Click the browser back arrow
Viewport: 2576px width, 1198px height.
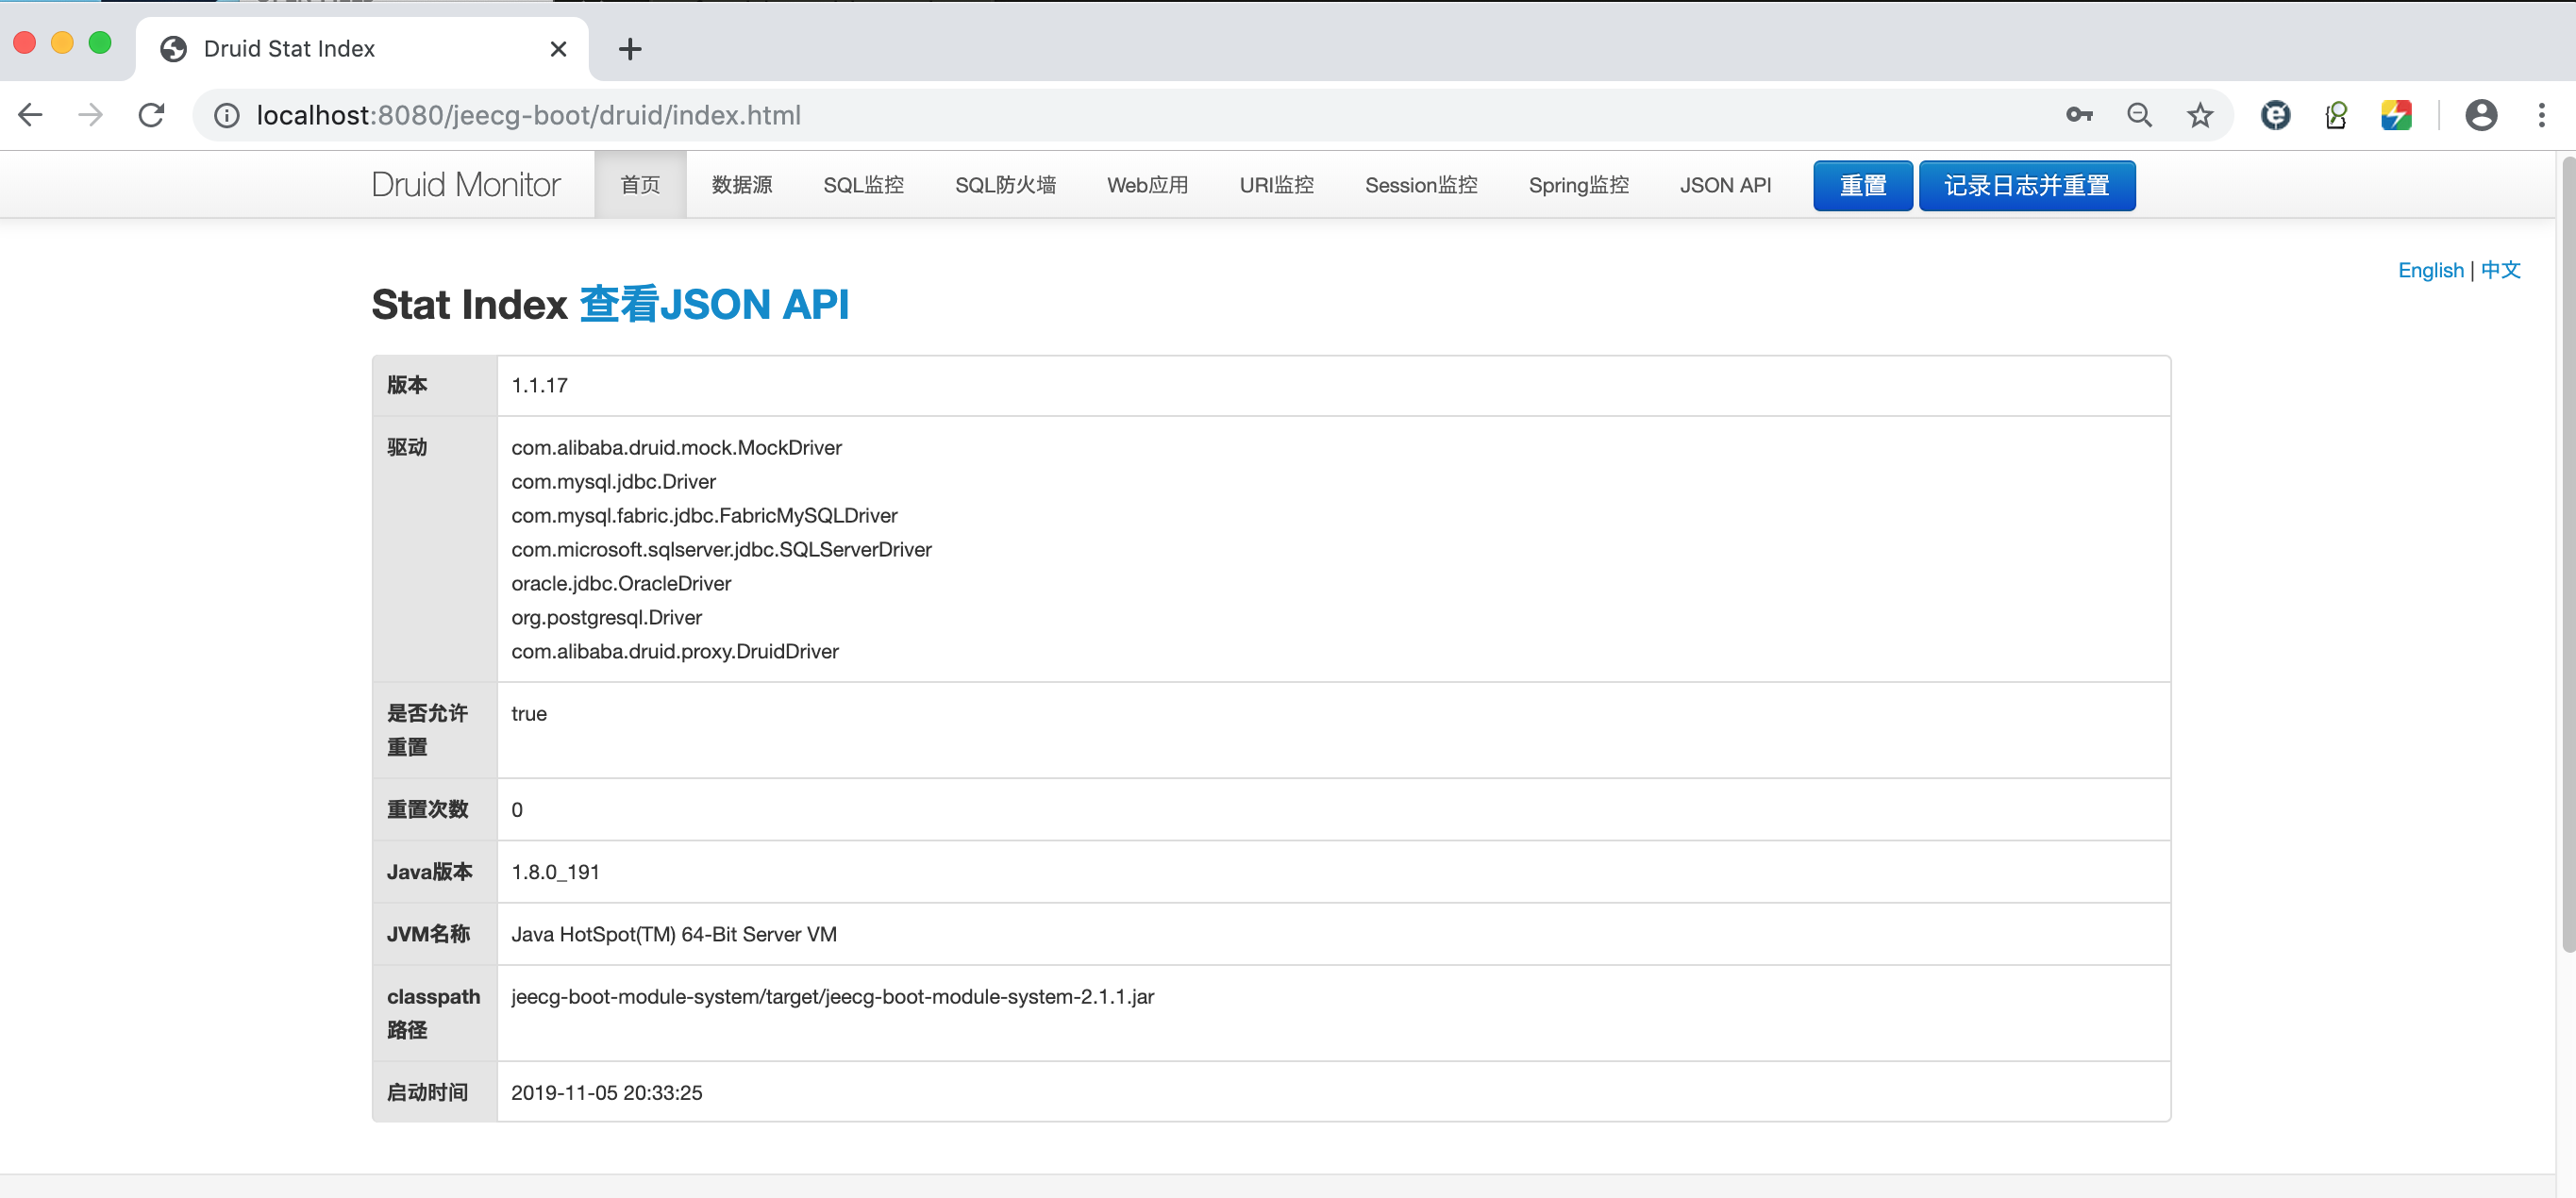click(30, 115)
